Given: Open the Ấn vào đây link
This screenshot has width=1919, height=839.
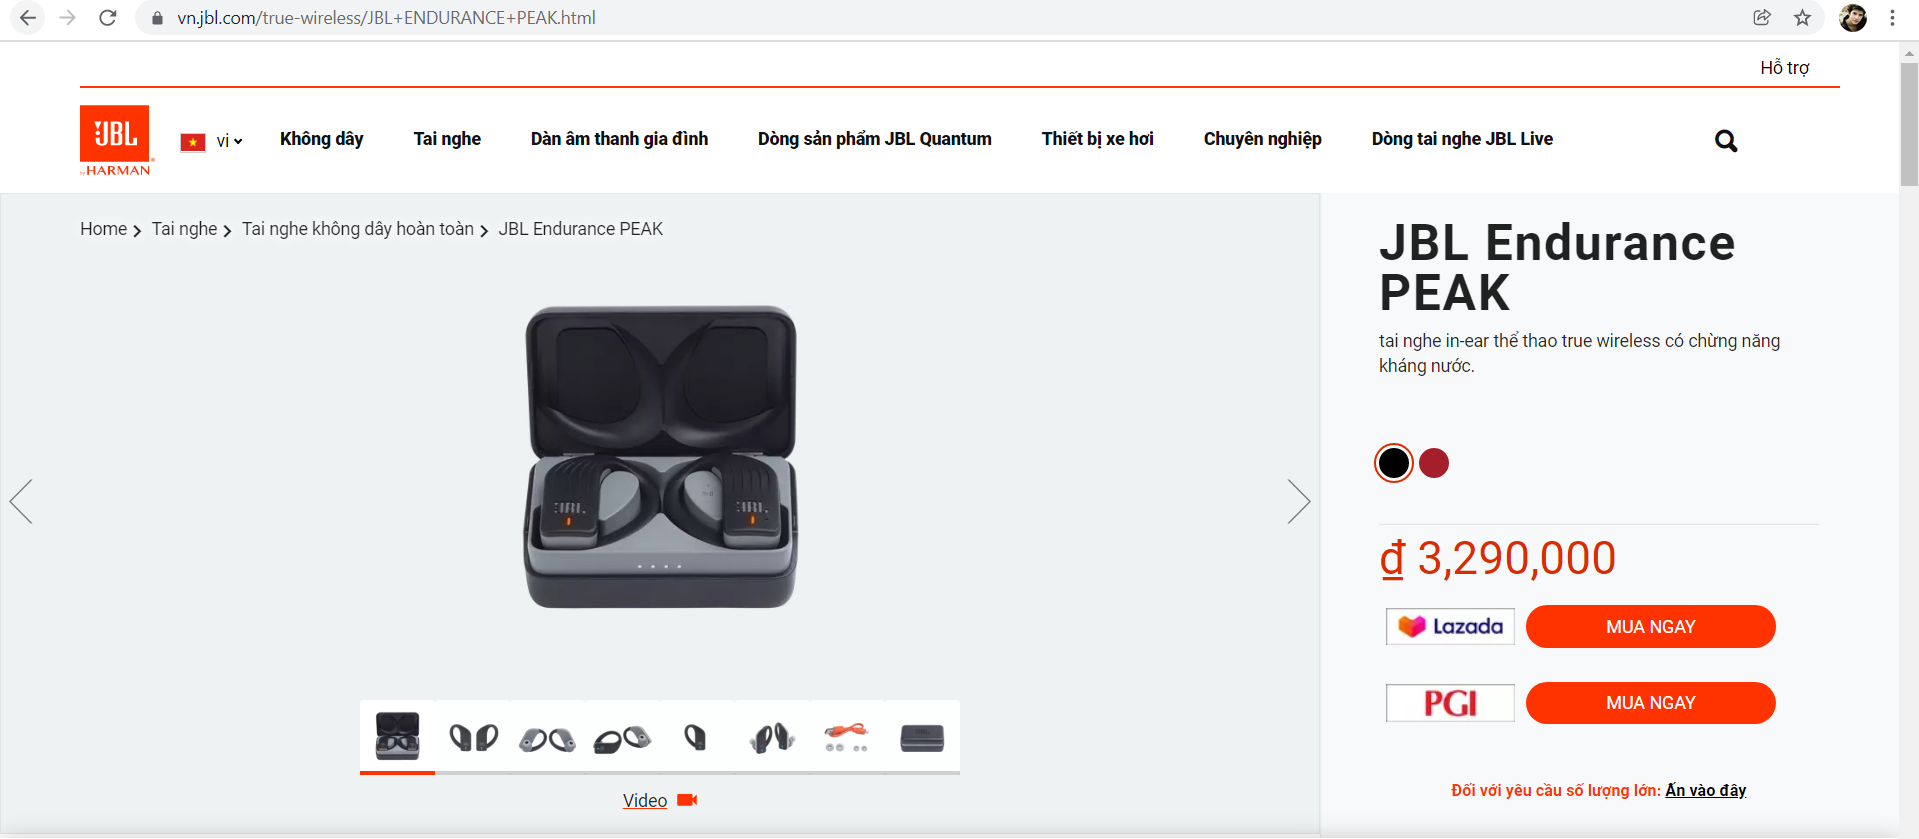Looking at the screenshot, I should (1705, 790).
